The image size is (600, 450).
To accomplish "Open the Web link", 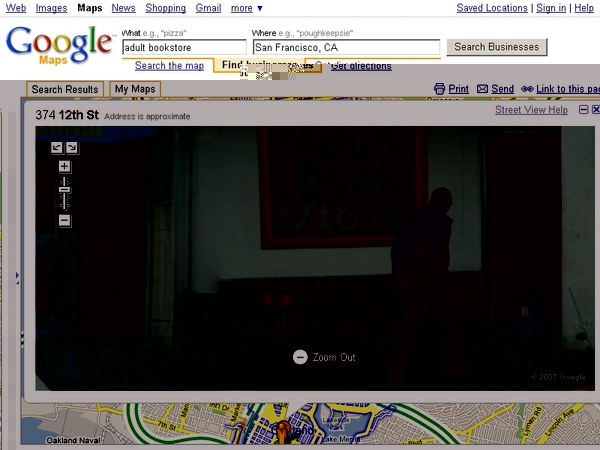I will tap(16, 8).
